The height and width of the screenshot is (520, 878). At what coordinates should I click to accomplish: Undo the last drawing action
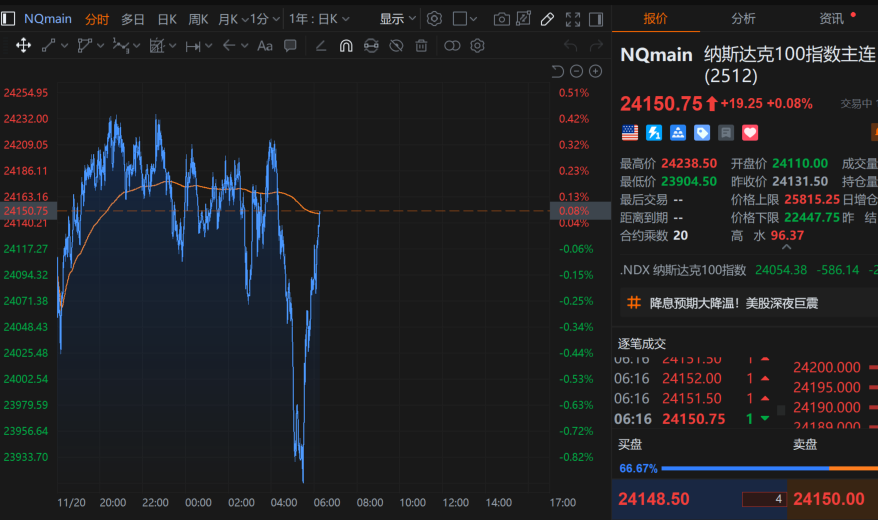coord(571,45)
